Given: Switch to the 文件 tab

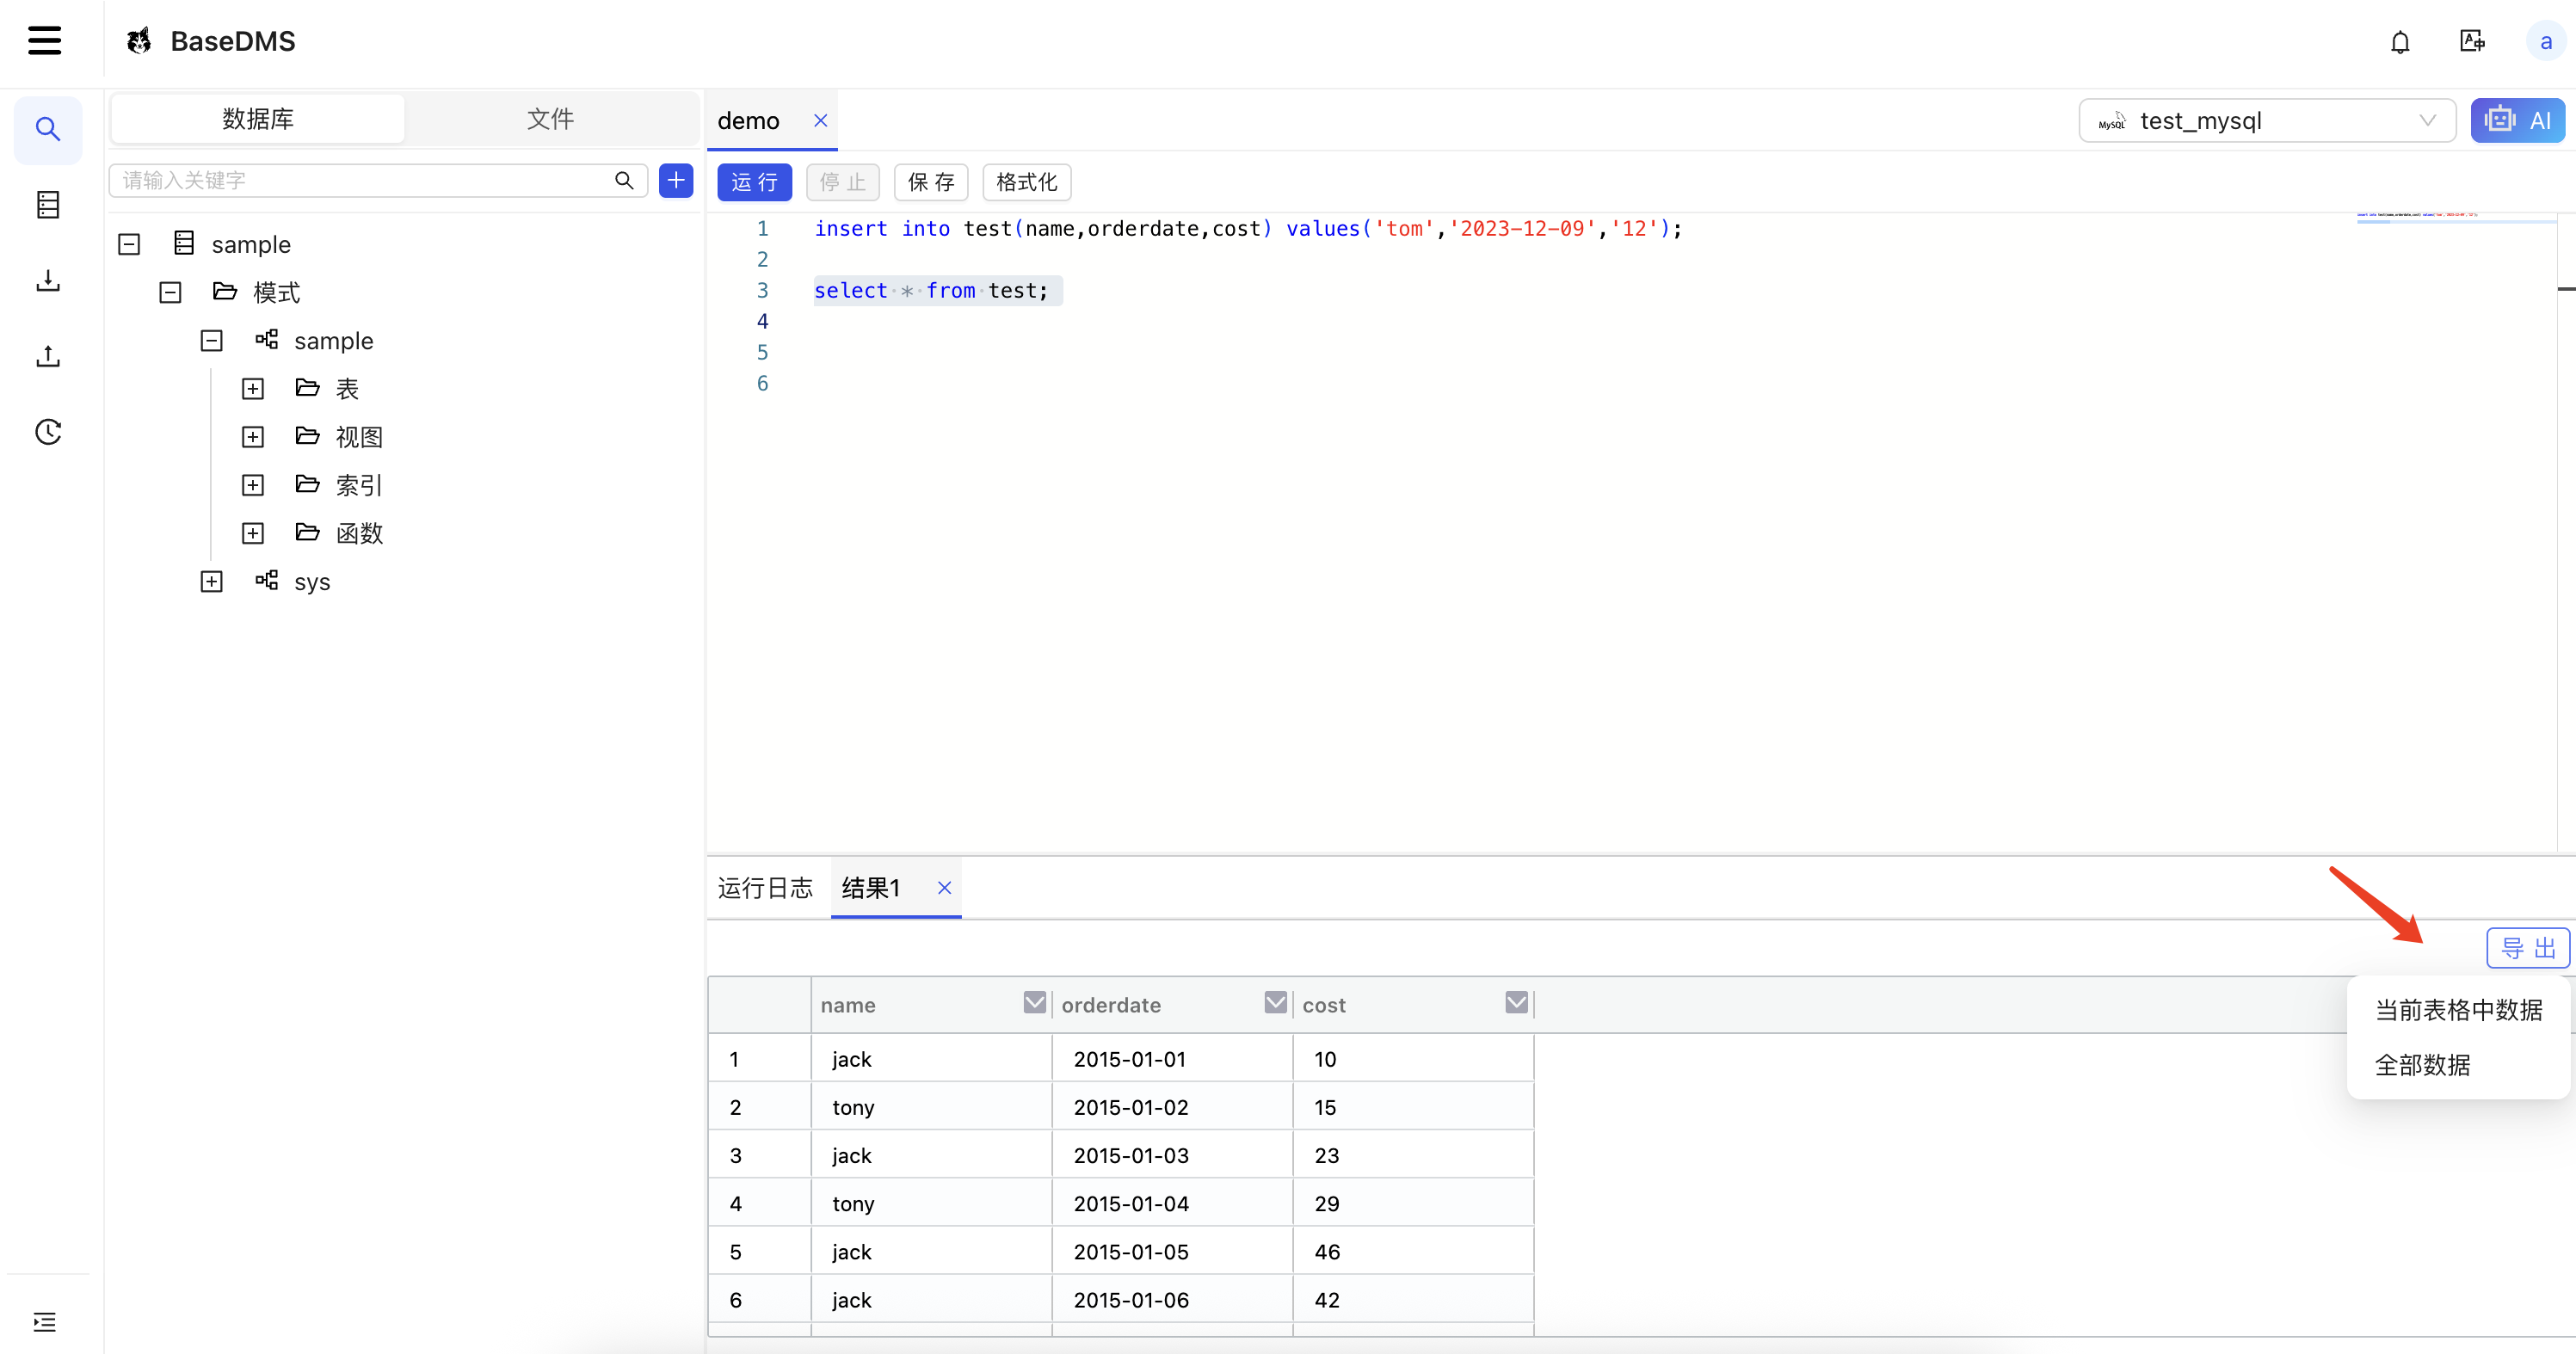Looking at the screenshot, I should pos(550,119).
